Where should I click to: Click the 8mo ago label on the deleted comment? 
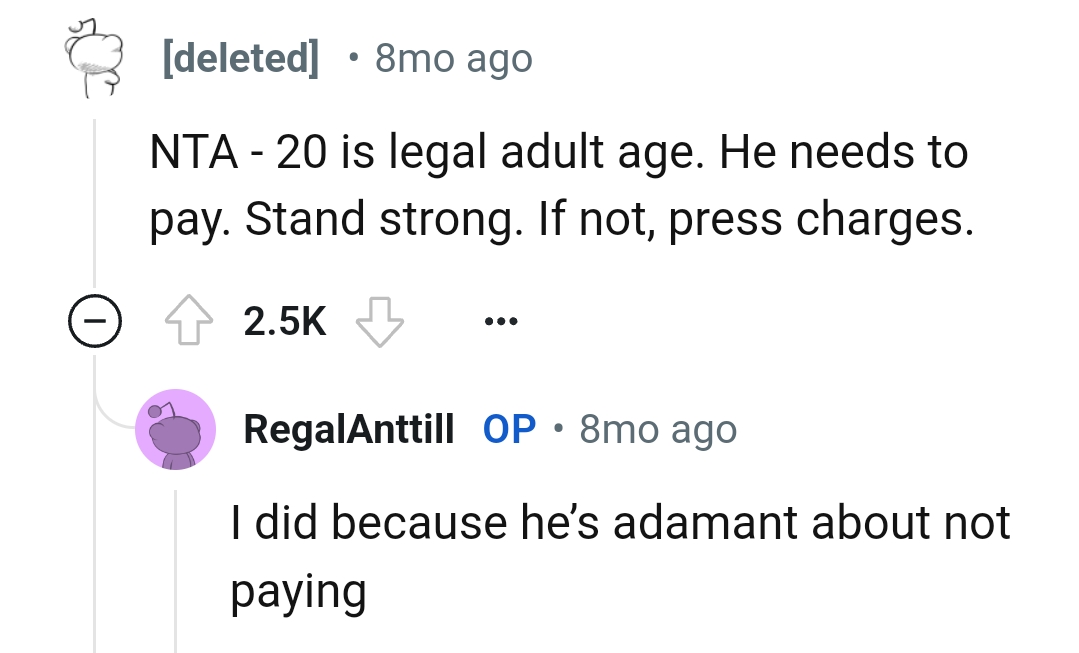(x=452, y=57)
